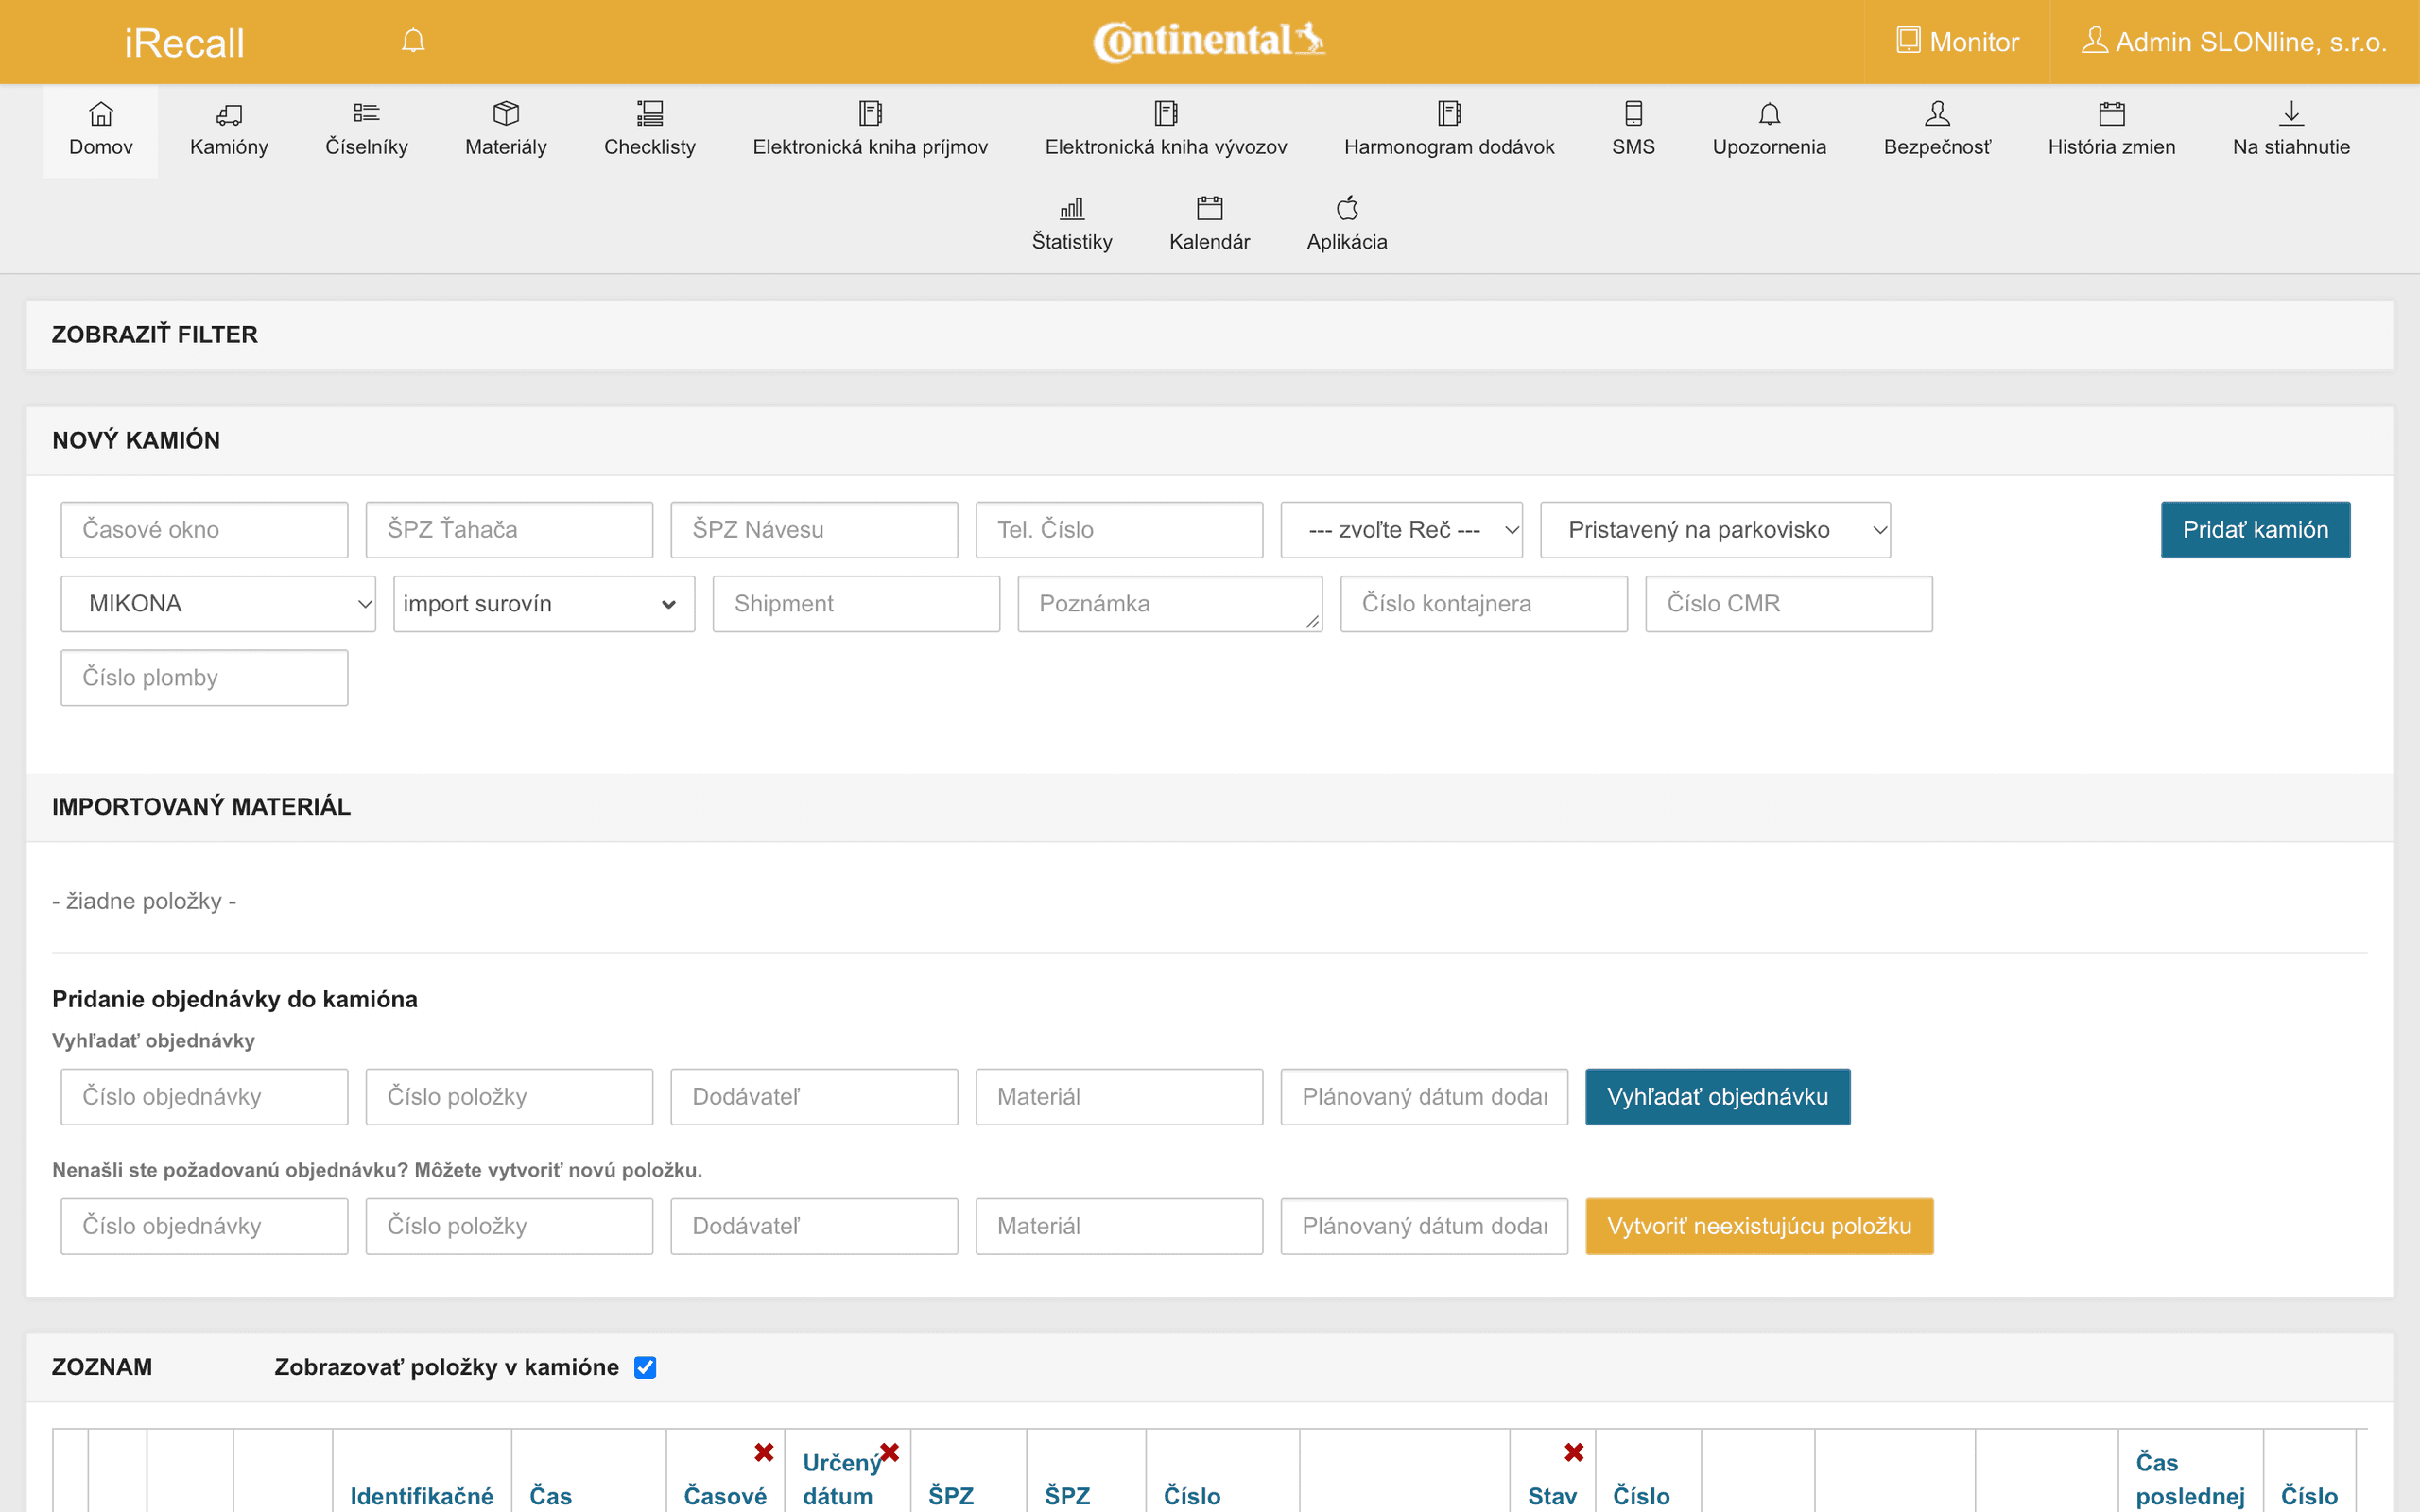Click Vytvoriť neexistujúcu položku button
This screenshot has width=2420, height=1512.
(x=1759, y=1226)
